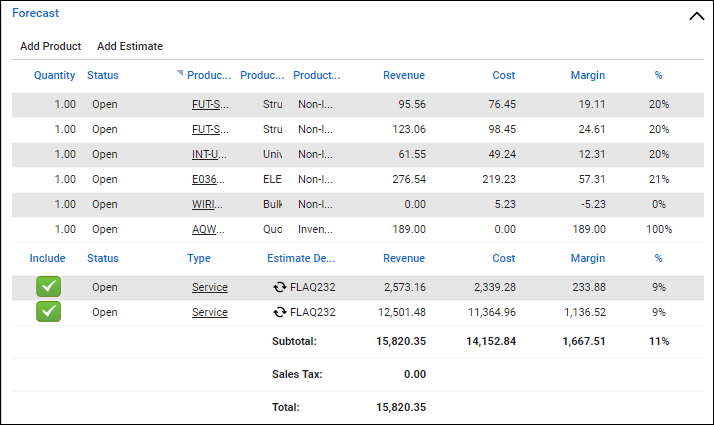The height and width of the screenshot is (425, 714).
Task: Sort products by the Revenue column header
Action: [x=403, y=75]
